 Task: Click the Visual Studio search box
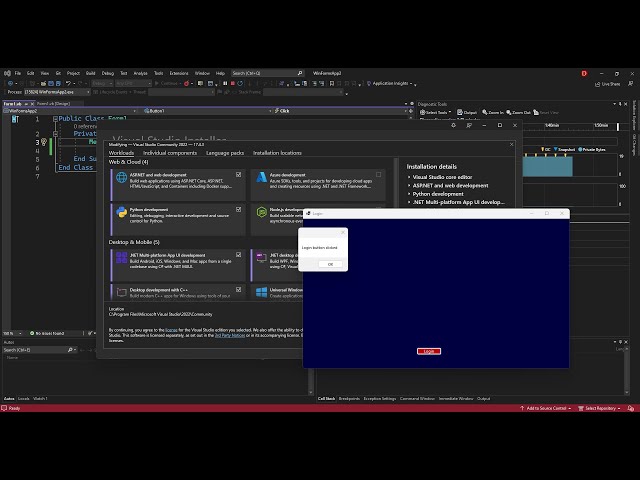click(x=267, y=73)
